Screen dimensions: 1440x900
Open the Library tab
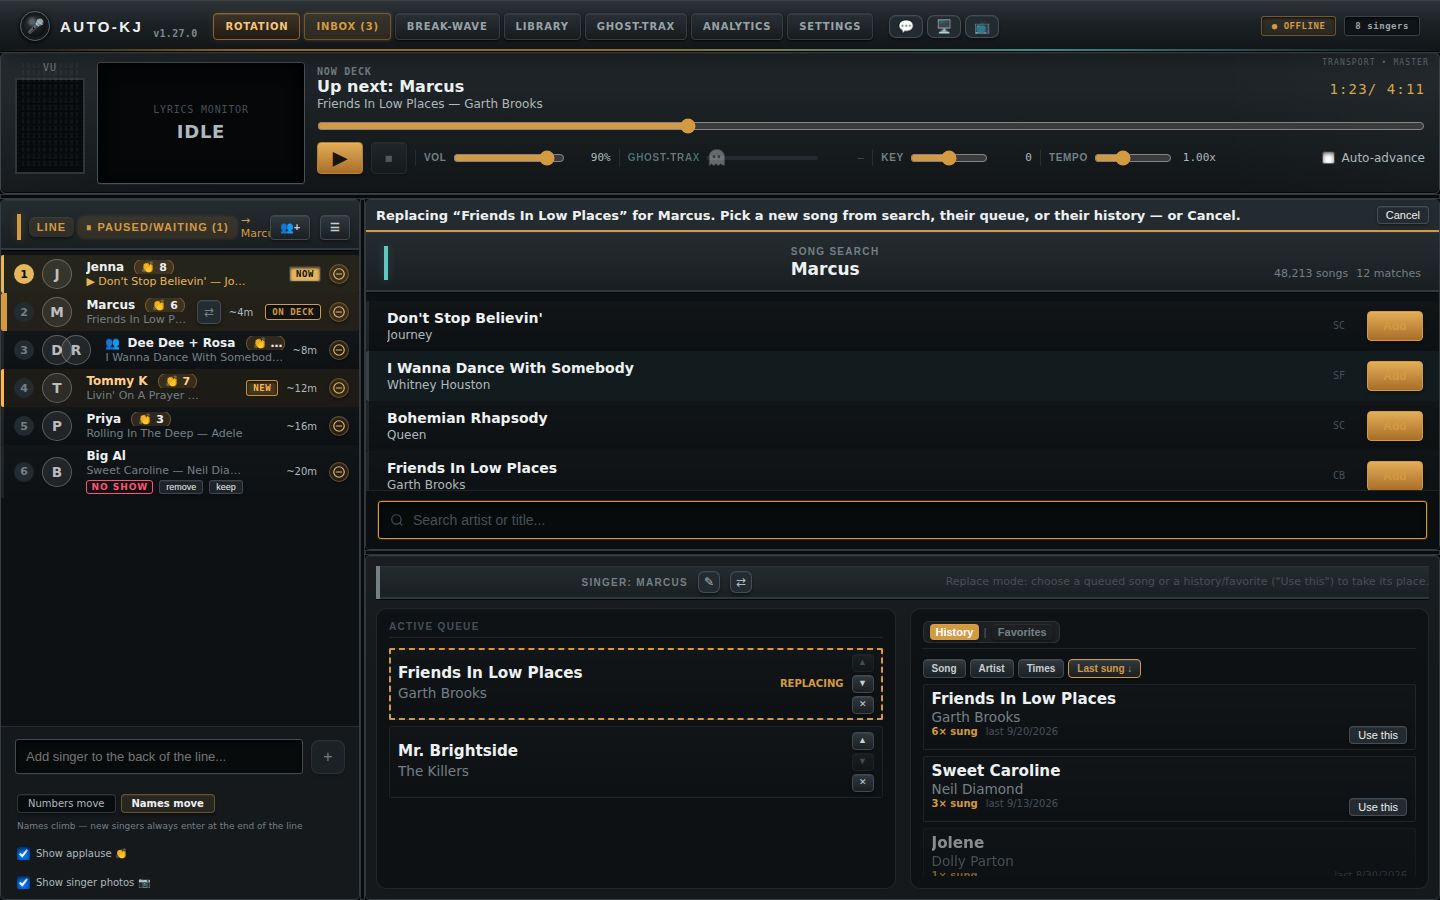(542, 27)
